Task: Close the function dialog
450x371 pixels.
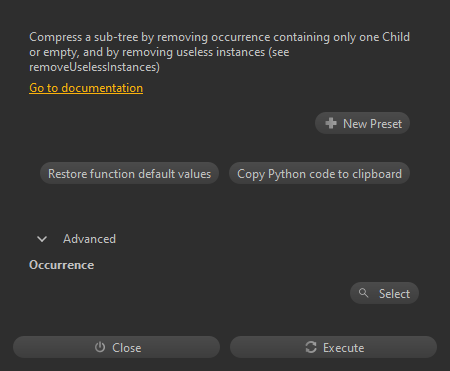Action: (x=116, y=347)
